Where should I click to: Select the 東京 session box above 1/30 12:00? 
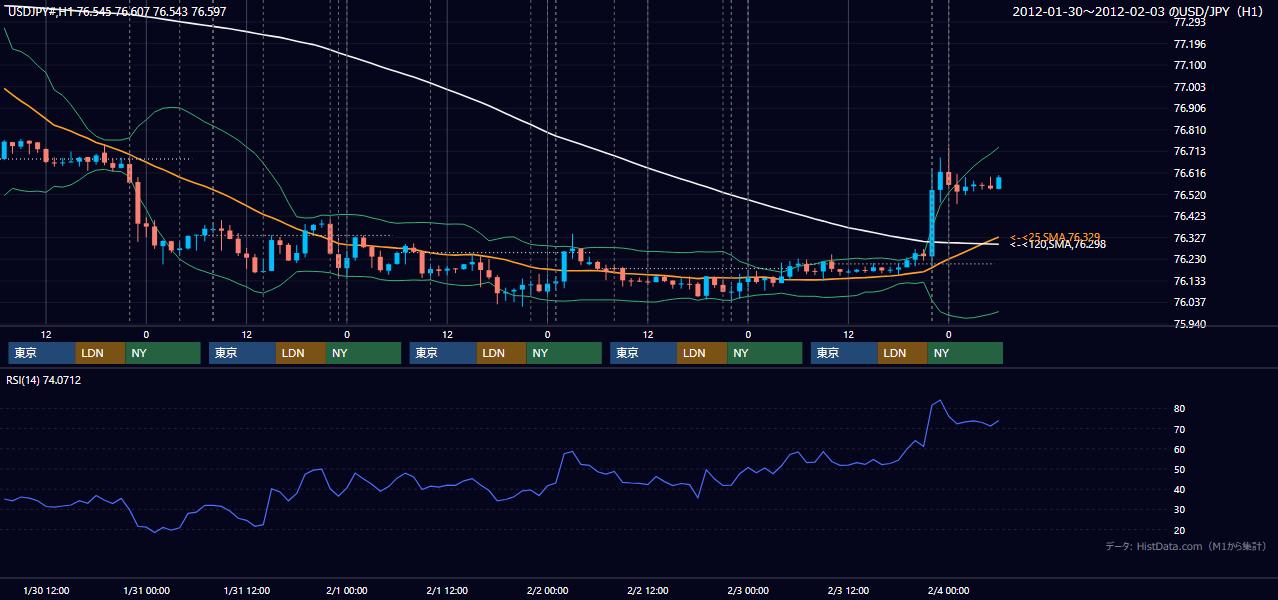coord(42,353)
